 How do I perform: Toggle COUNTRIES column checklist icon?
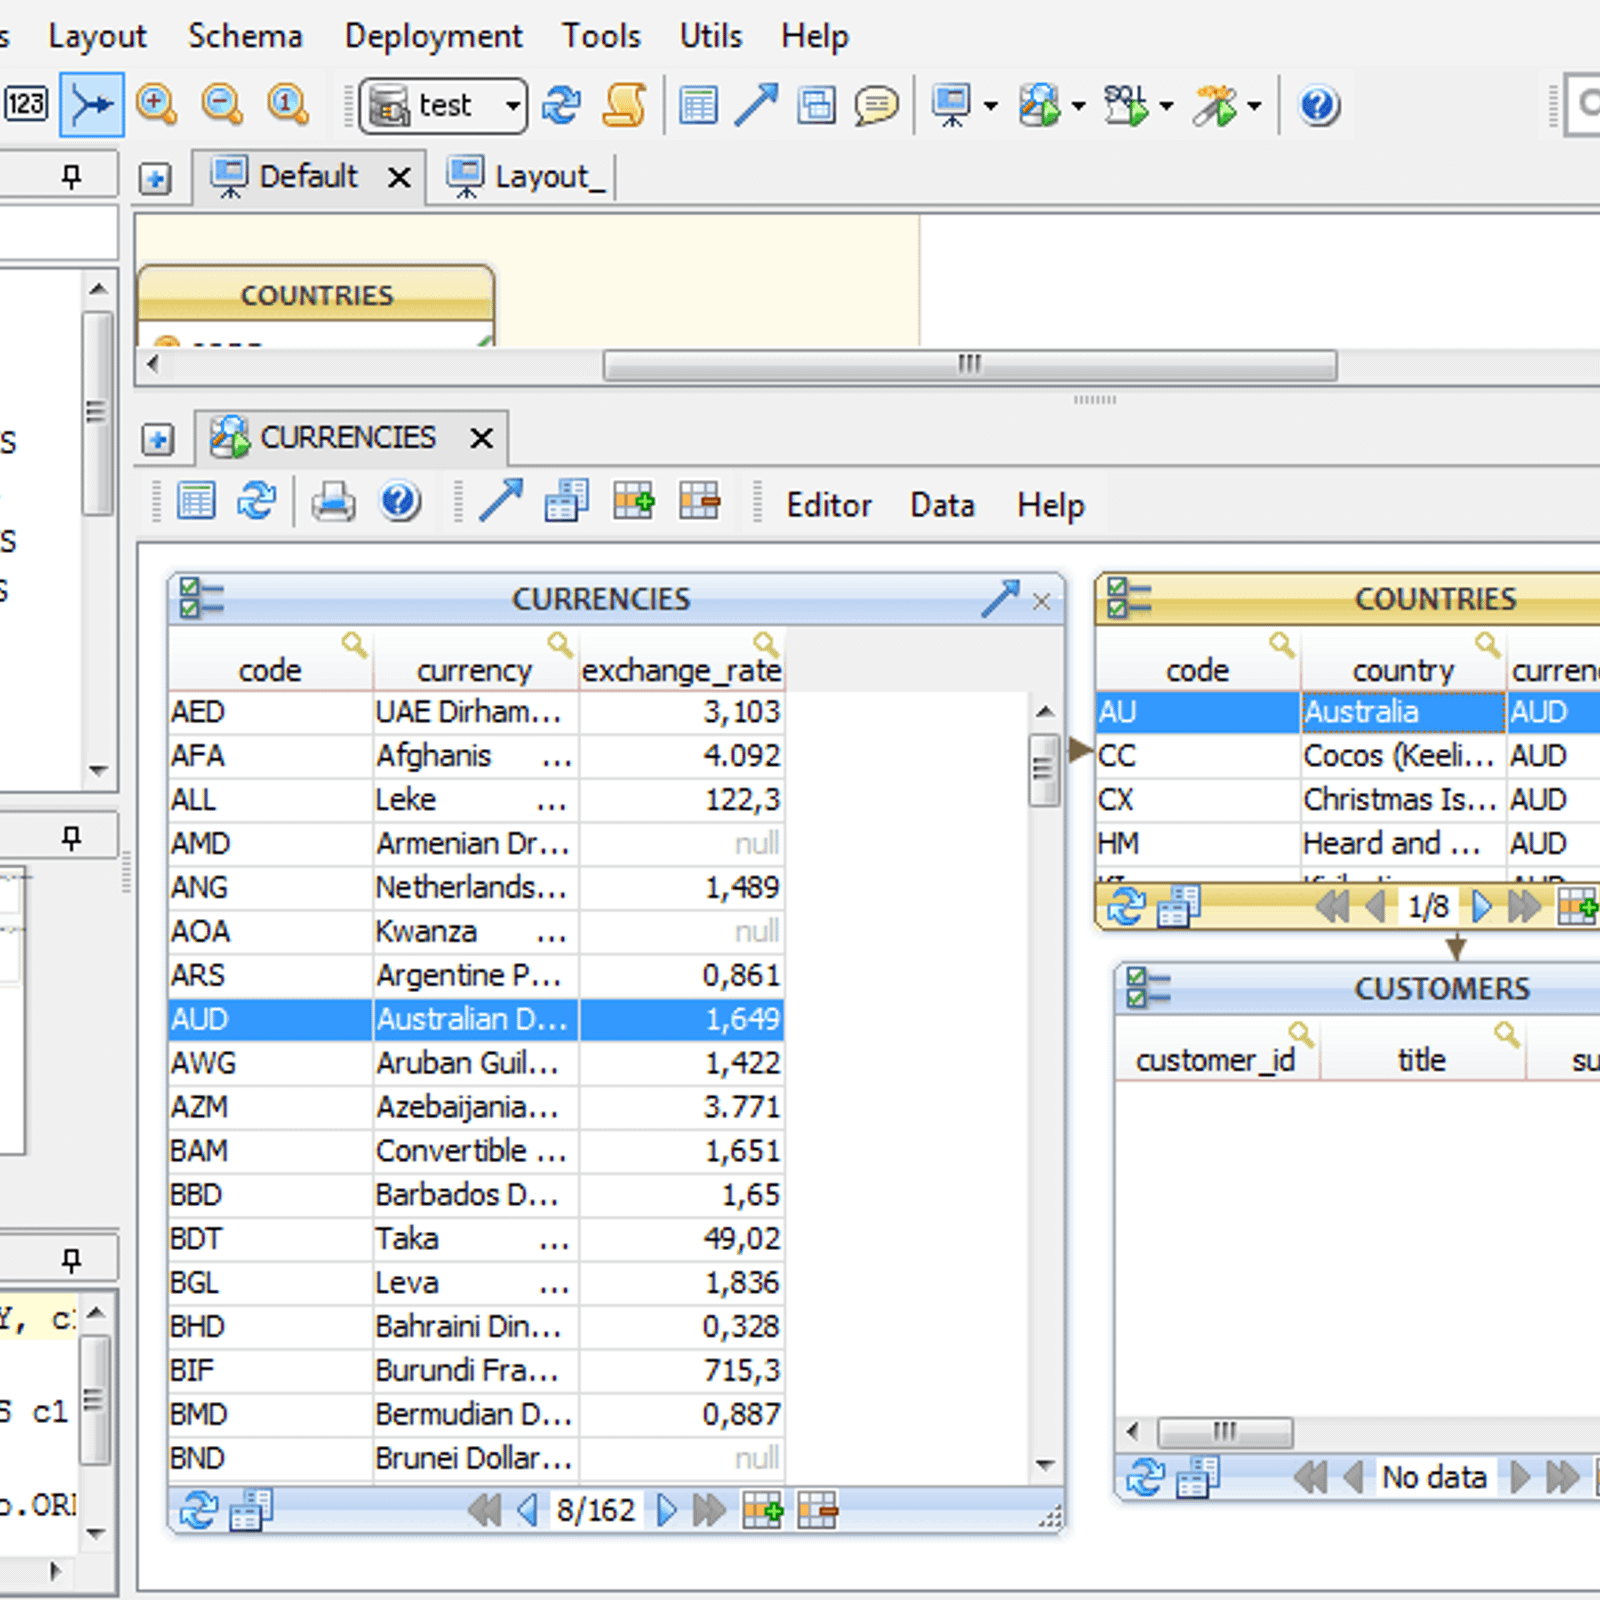1129,598
